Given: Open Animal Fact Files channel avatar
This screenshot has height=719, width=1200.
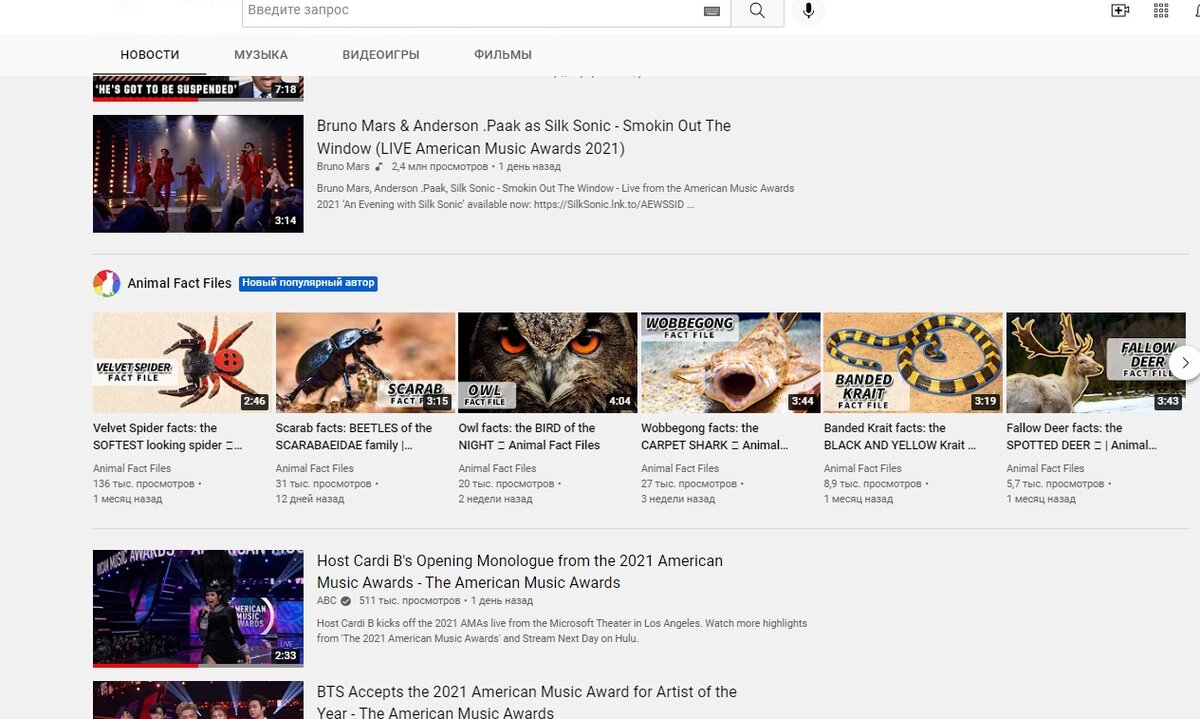Looking at the screenshot, I should [x=106, y=283].
